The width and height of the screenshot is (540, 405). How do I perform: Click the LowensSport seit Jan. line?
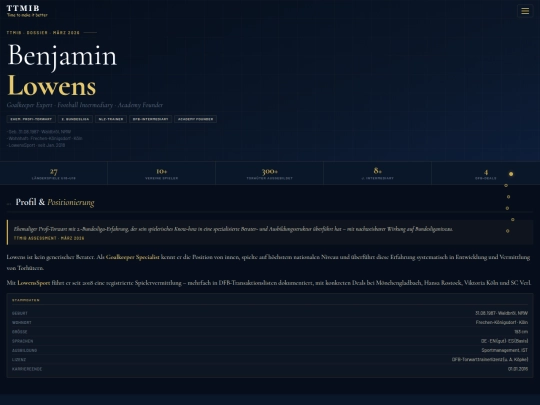36,145
